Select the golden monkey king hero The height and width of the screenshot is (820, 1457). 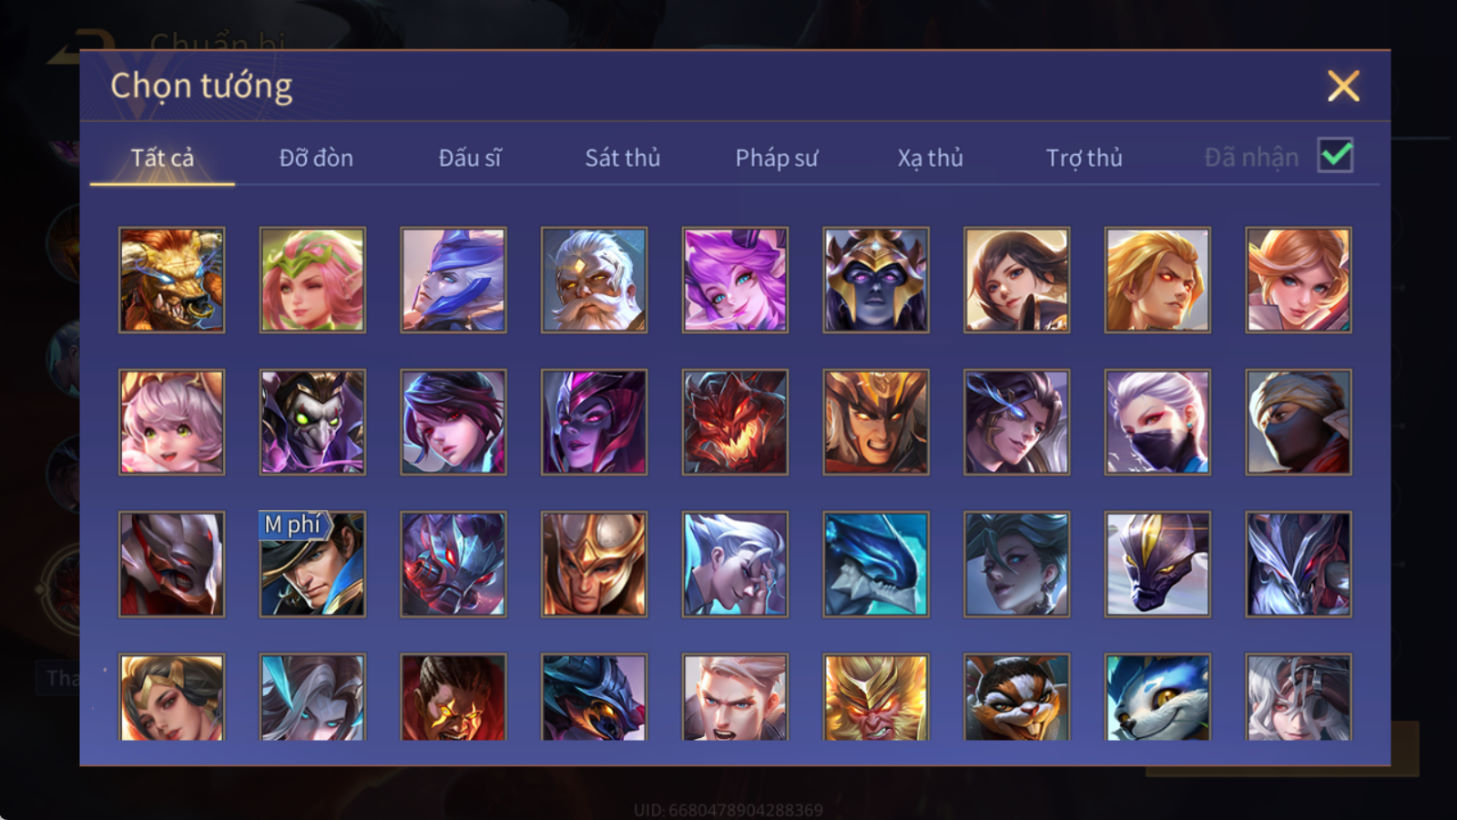(x=876, y=697)
